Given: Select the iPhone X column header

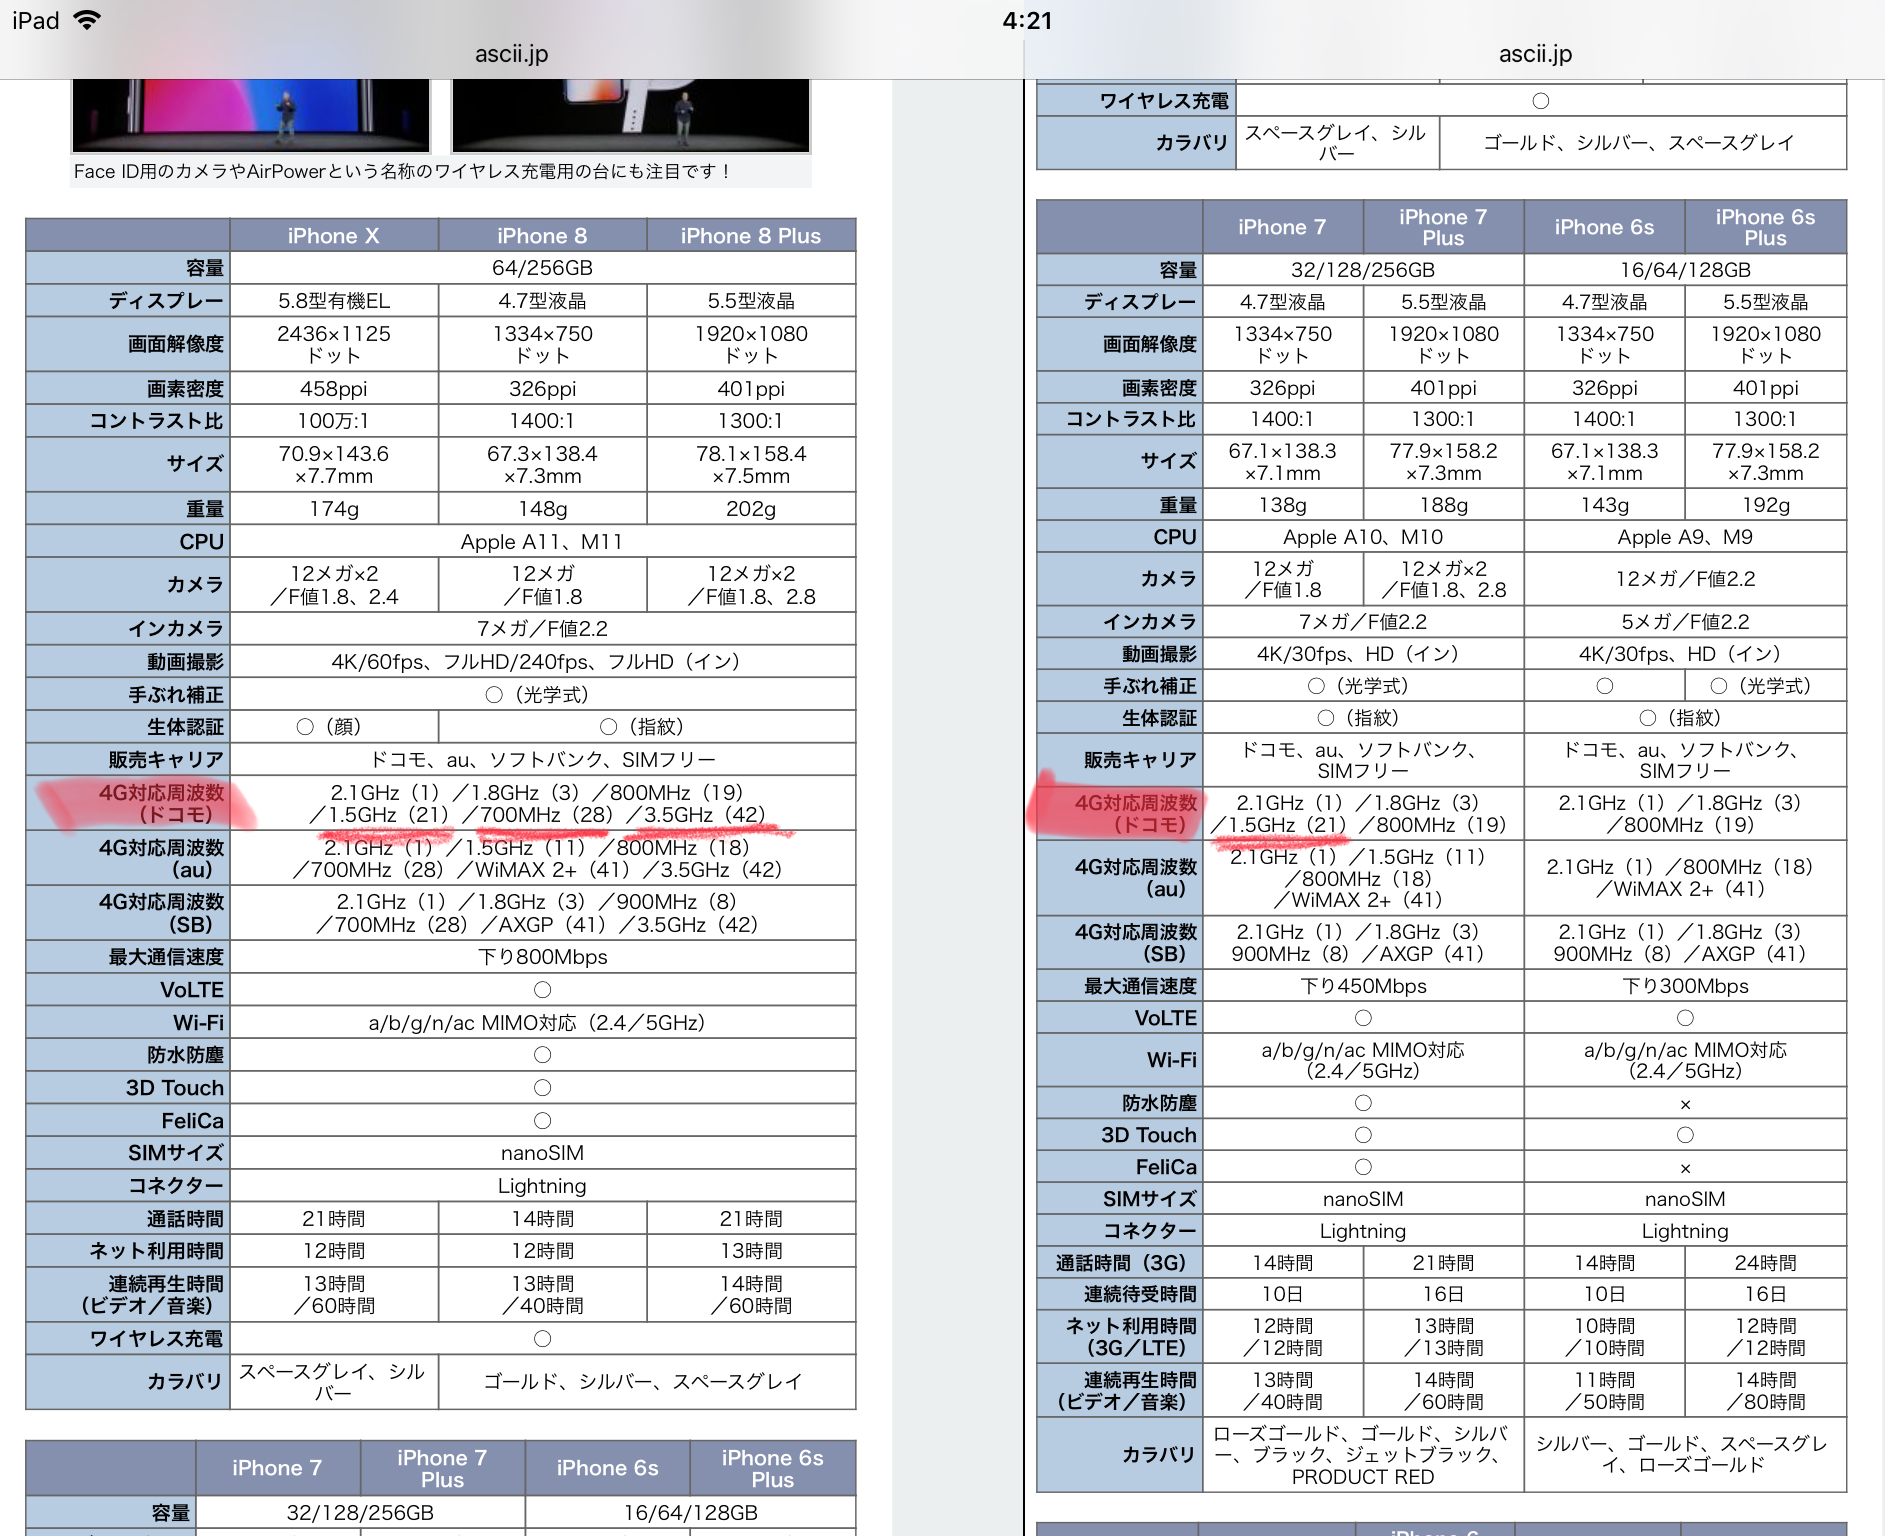Looking at the screenshot, I should [x=333, y=236].
